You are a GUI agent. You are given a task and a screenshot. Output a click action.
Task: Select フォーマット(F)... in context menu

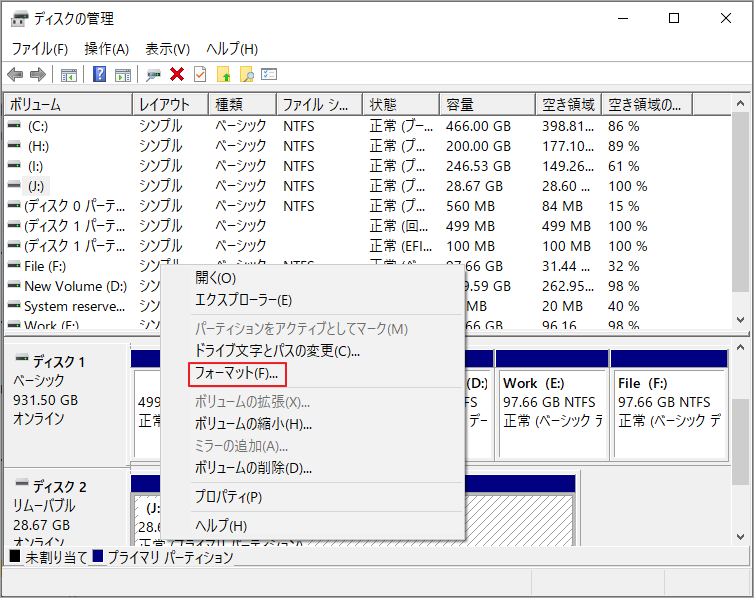237,374
